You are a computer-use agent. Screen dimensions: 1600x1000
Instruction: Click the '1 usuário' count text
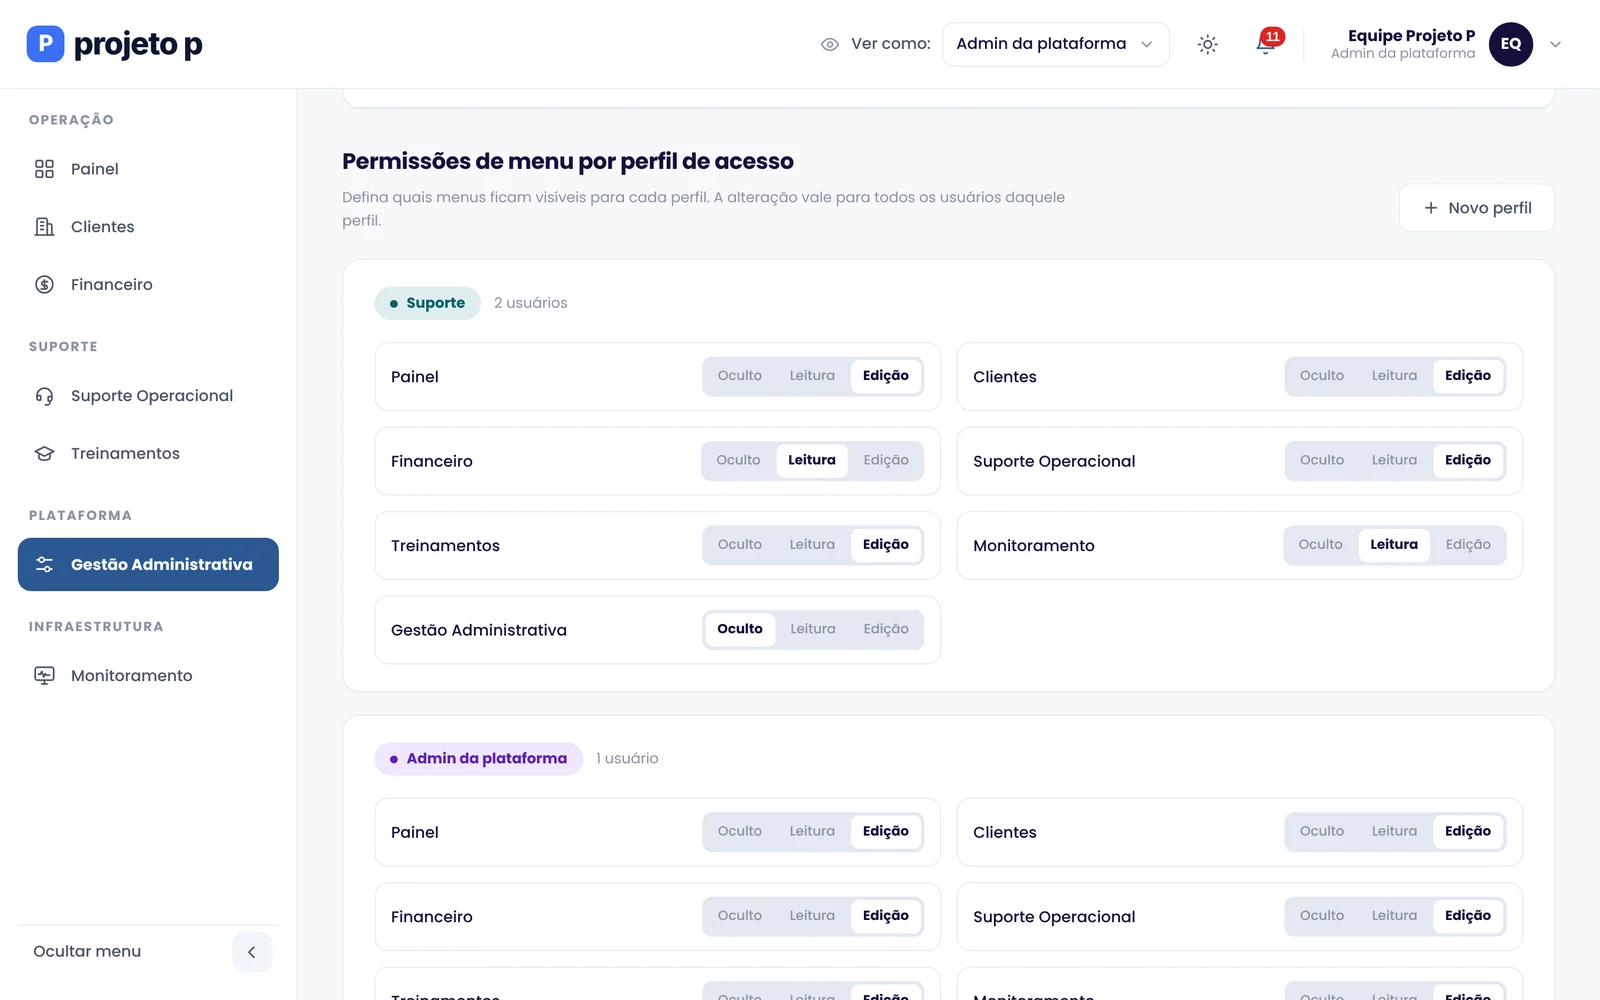[x=627, y=759]
